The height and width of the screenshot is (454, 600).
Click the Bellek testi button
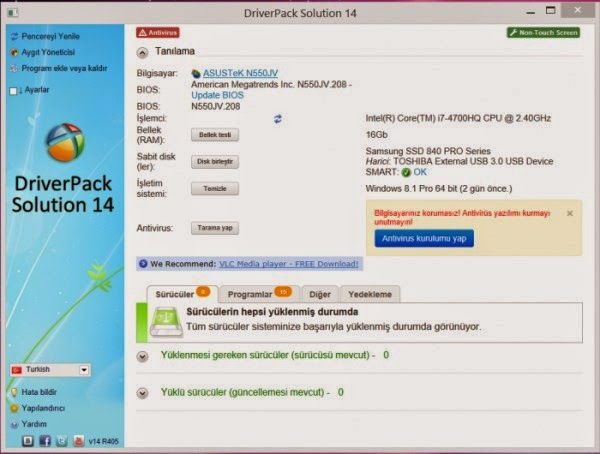pyautogui.click(x=215, y=135)
